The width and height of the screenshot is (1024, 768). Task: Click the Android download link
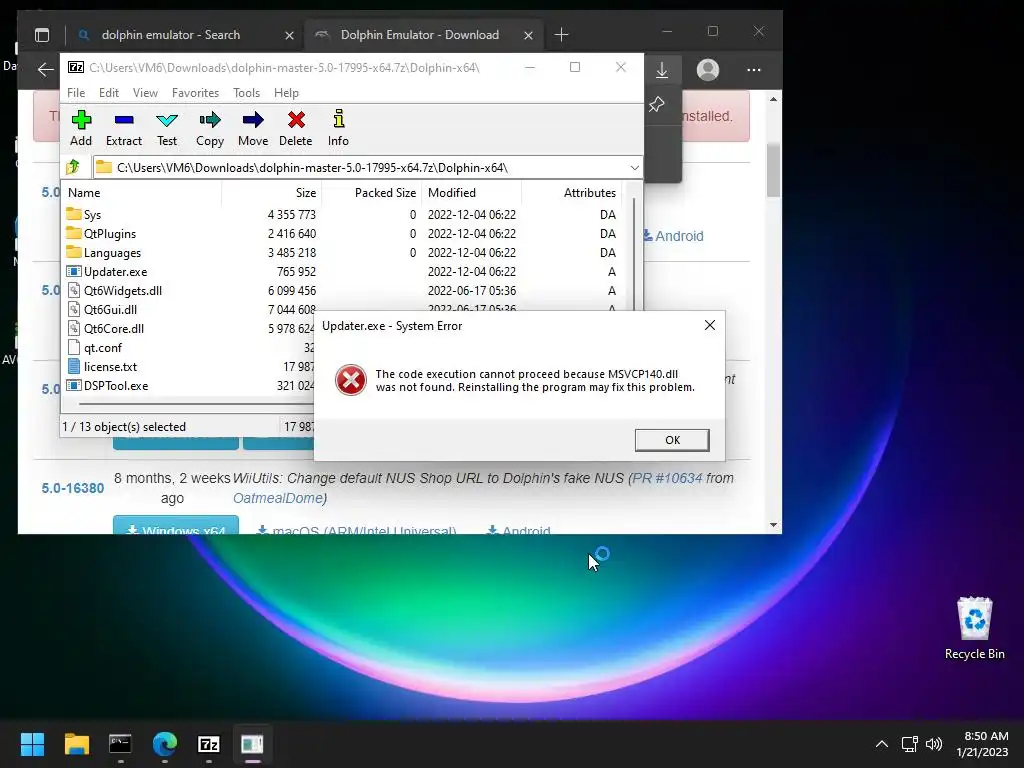(x=673, y=236)
